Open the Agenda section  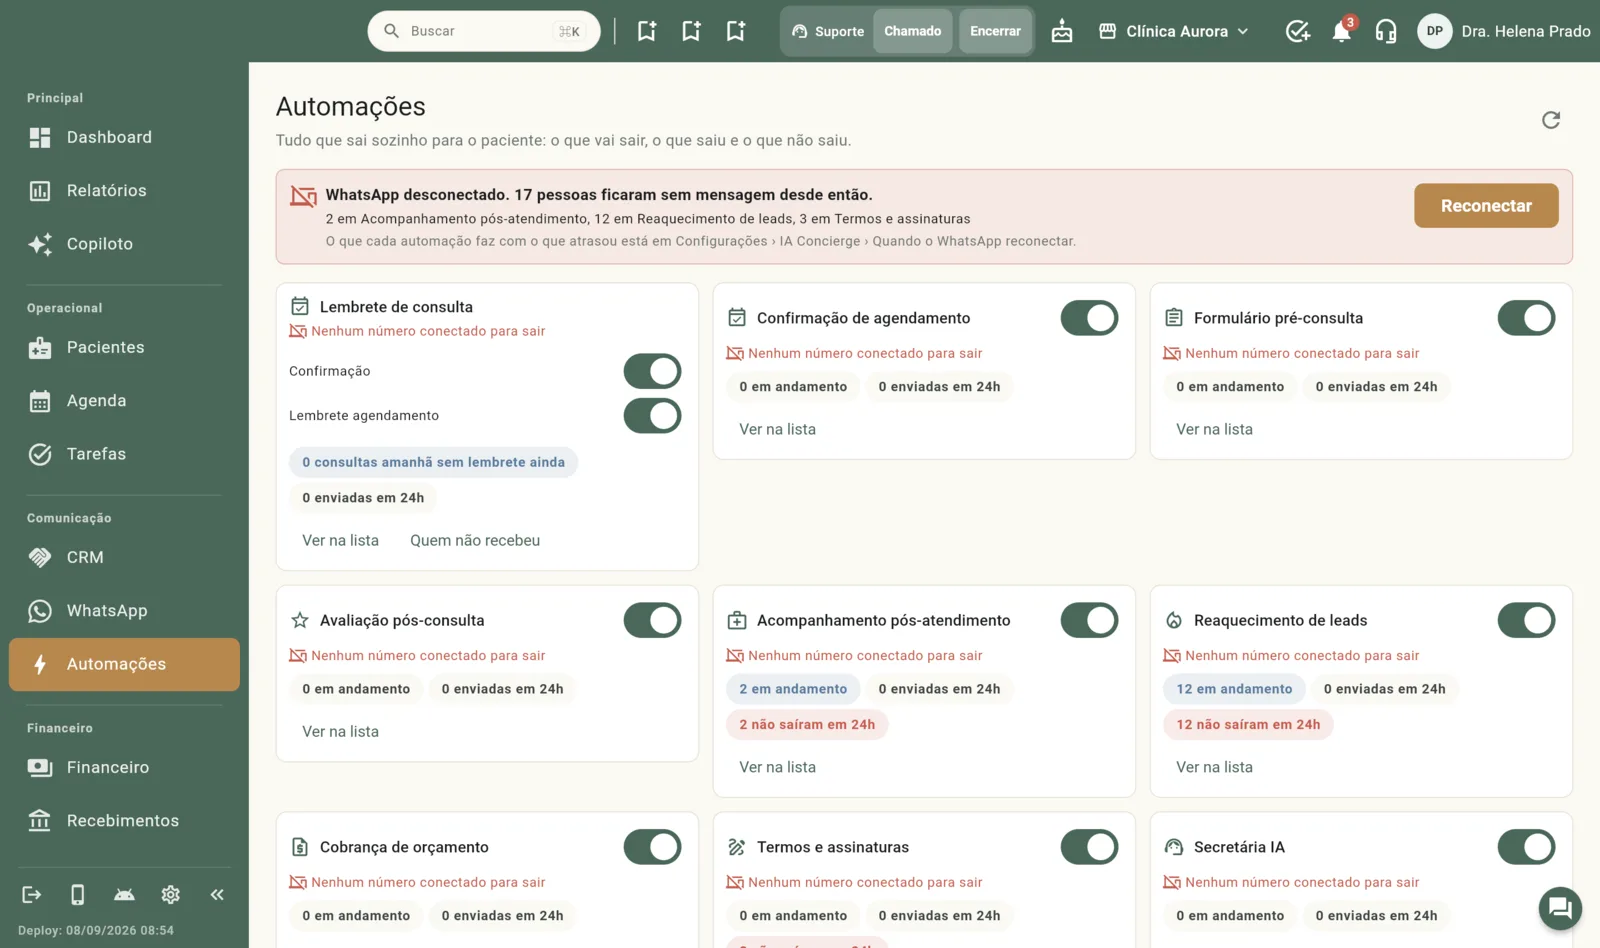124,400
